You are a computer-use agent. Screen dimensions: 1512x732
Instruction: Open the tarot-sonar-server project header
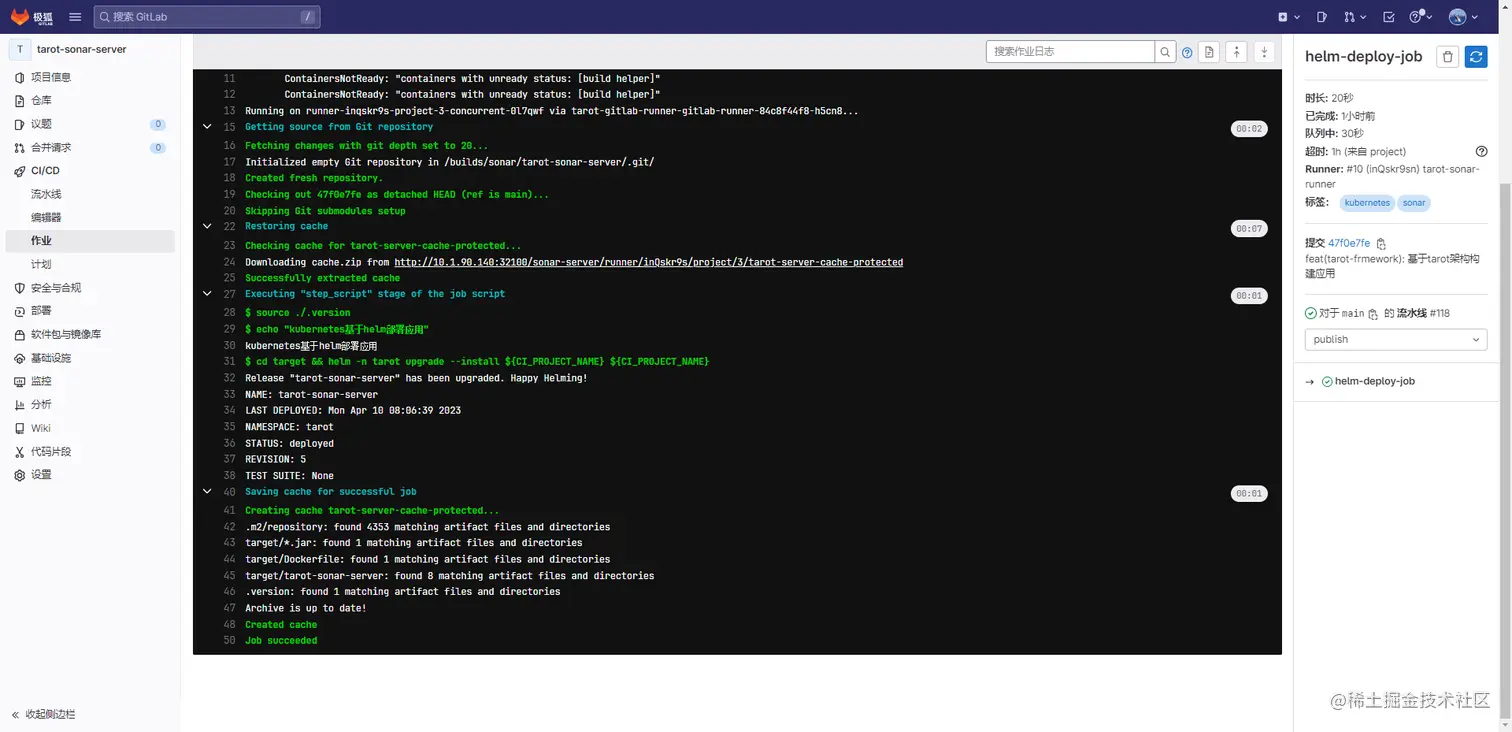click(90, 49)
